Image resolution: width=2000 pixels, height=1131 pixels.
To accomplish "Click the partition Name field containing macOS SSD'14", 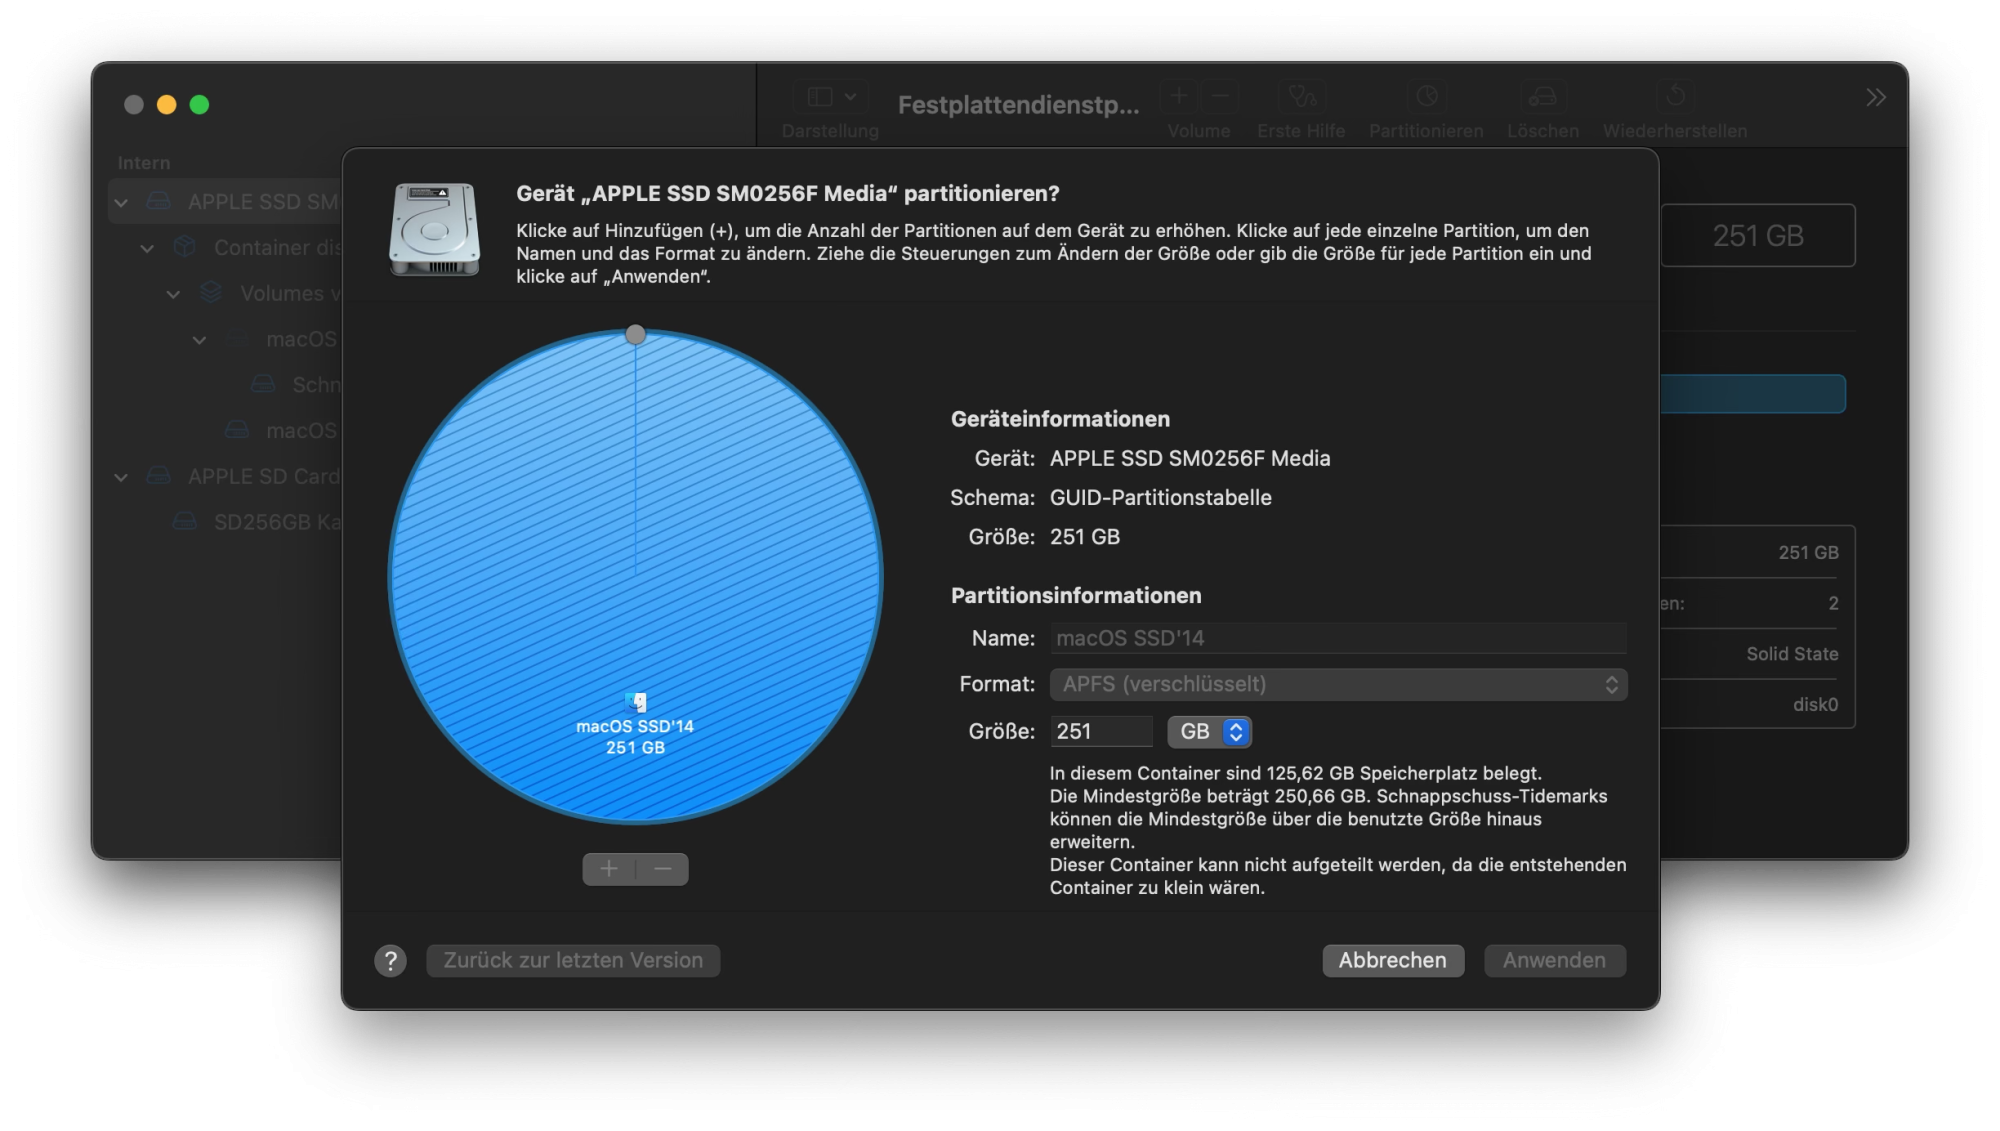I will tap(1338, 638).
